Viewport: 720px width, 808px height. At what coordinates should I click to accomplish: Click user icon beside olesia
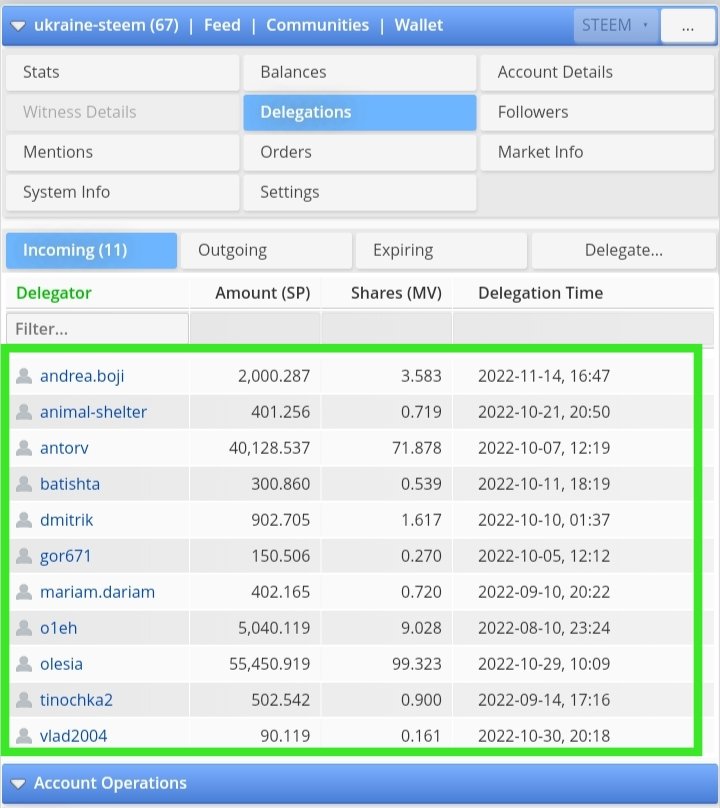[x=24, y=664]
